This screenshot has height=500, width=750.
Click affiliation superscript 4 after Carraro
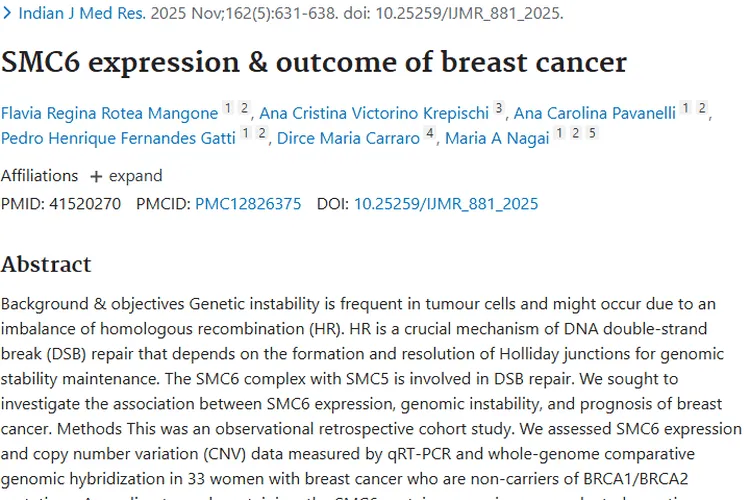point(429,133)
